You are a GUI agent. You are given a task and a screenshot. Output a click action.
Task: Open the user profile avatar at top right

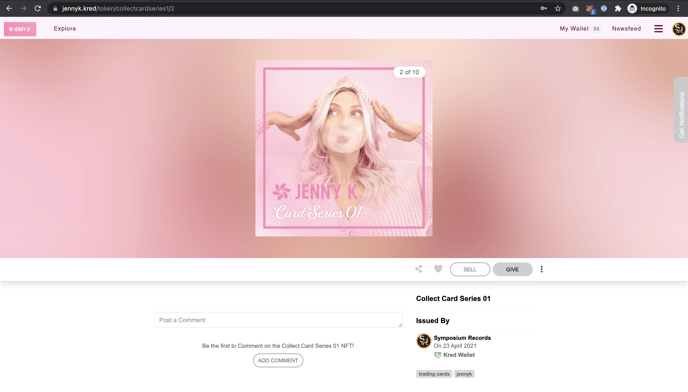click(x=679, y=29)
